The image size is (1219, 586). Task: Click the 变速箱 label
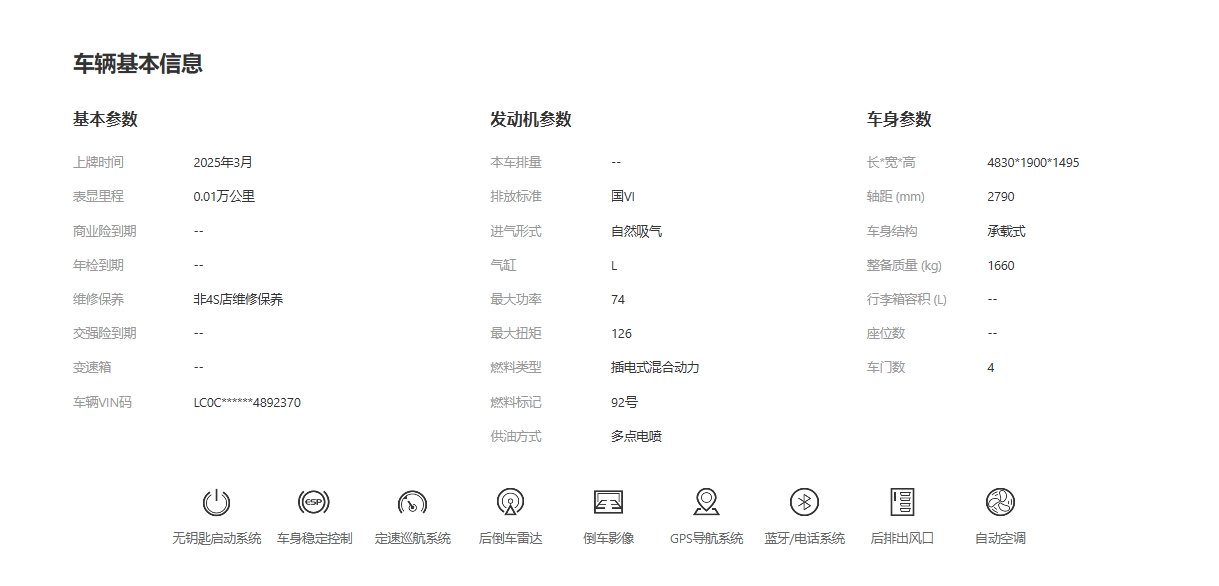pos(92,367)
